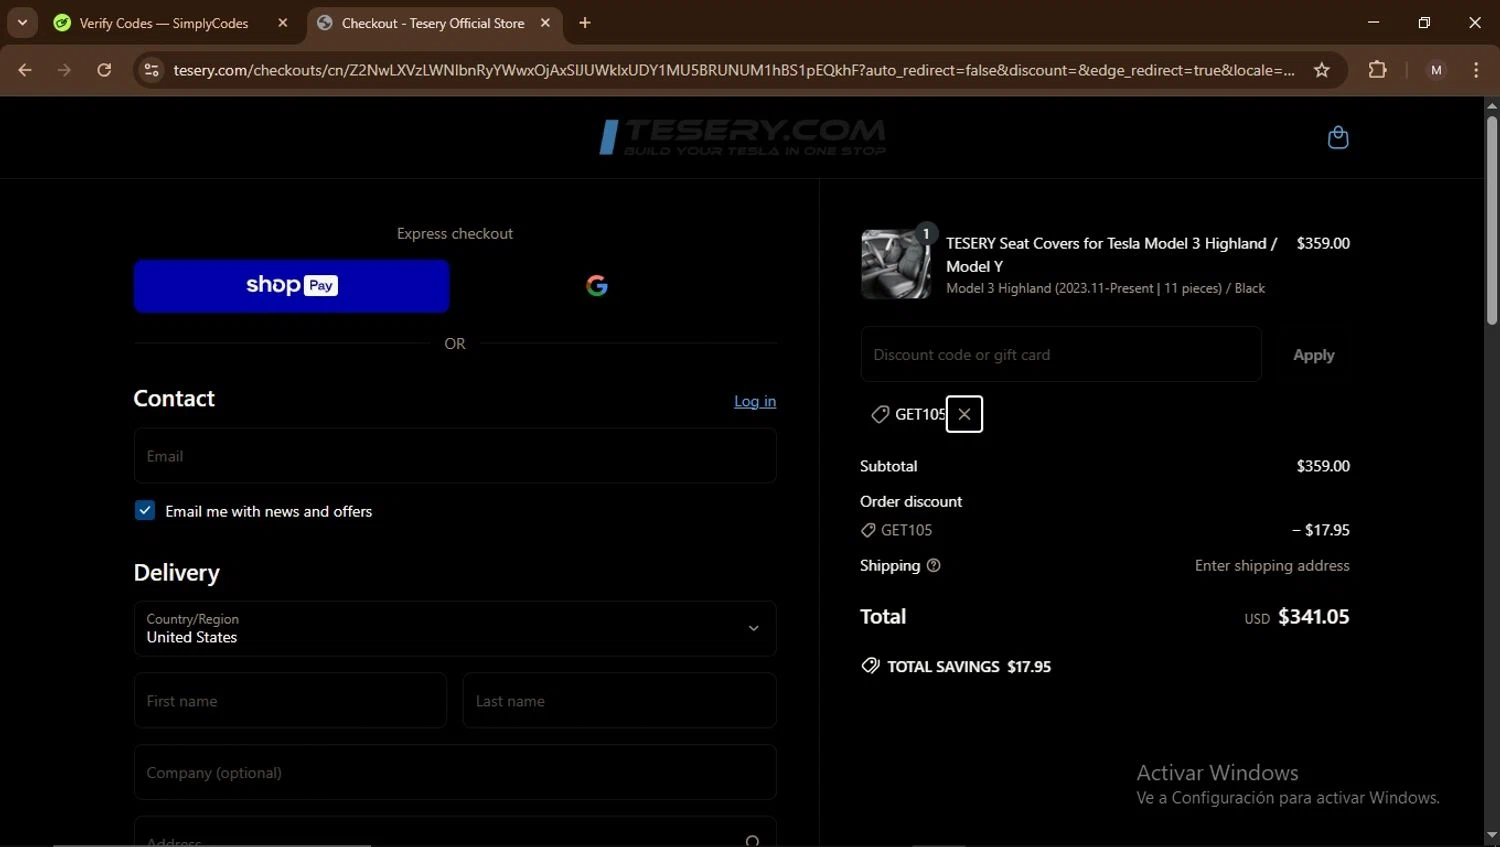Click the Subtotal $359.00 amount
The height and width of the screenshot is (847, 1500).
click(x=1323, y=466)
